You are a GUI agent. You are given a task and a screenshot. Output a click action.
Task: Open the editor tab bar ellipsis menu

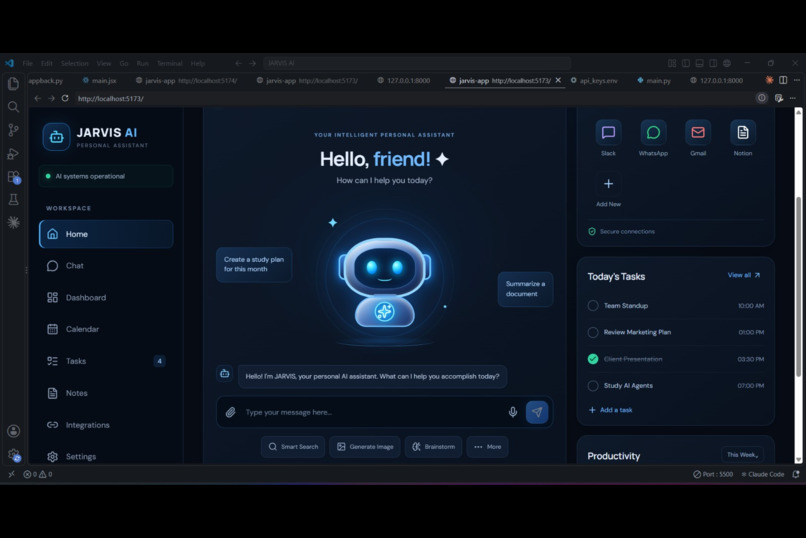click(796, 80)
